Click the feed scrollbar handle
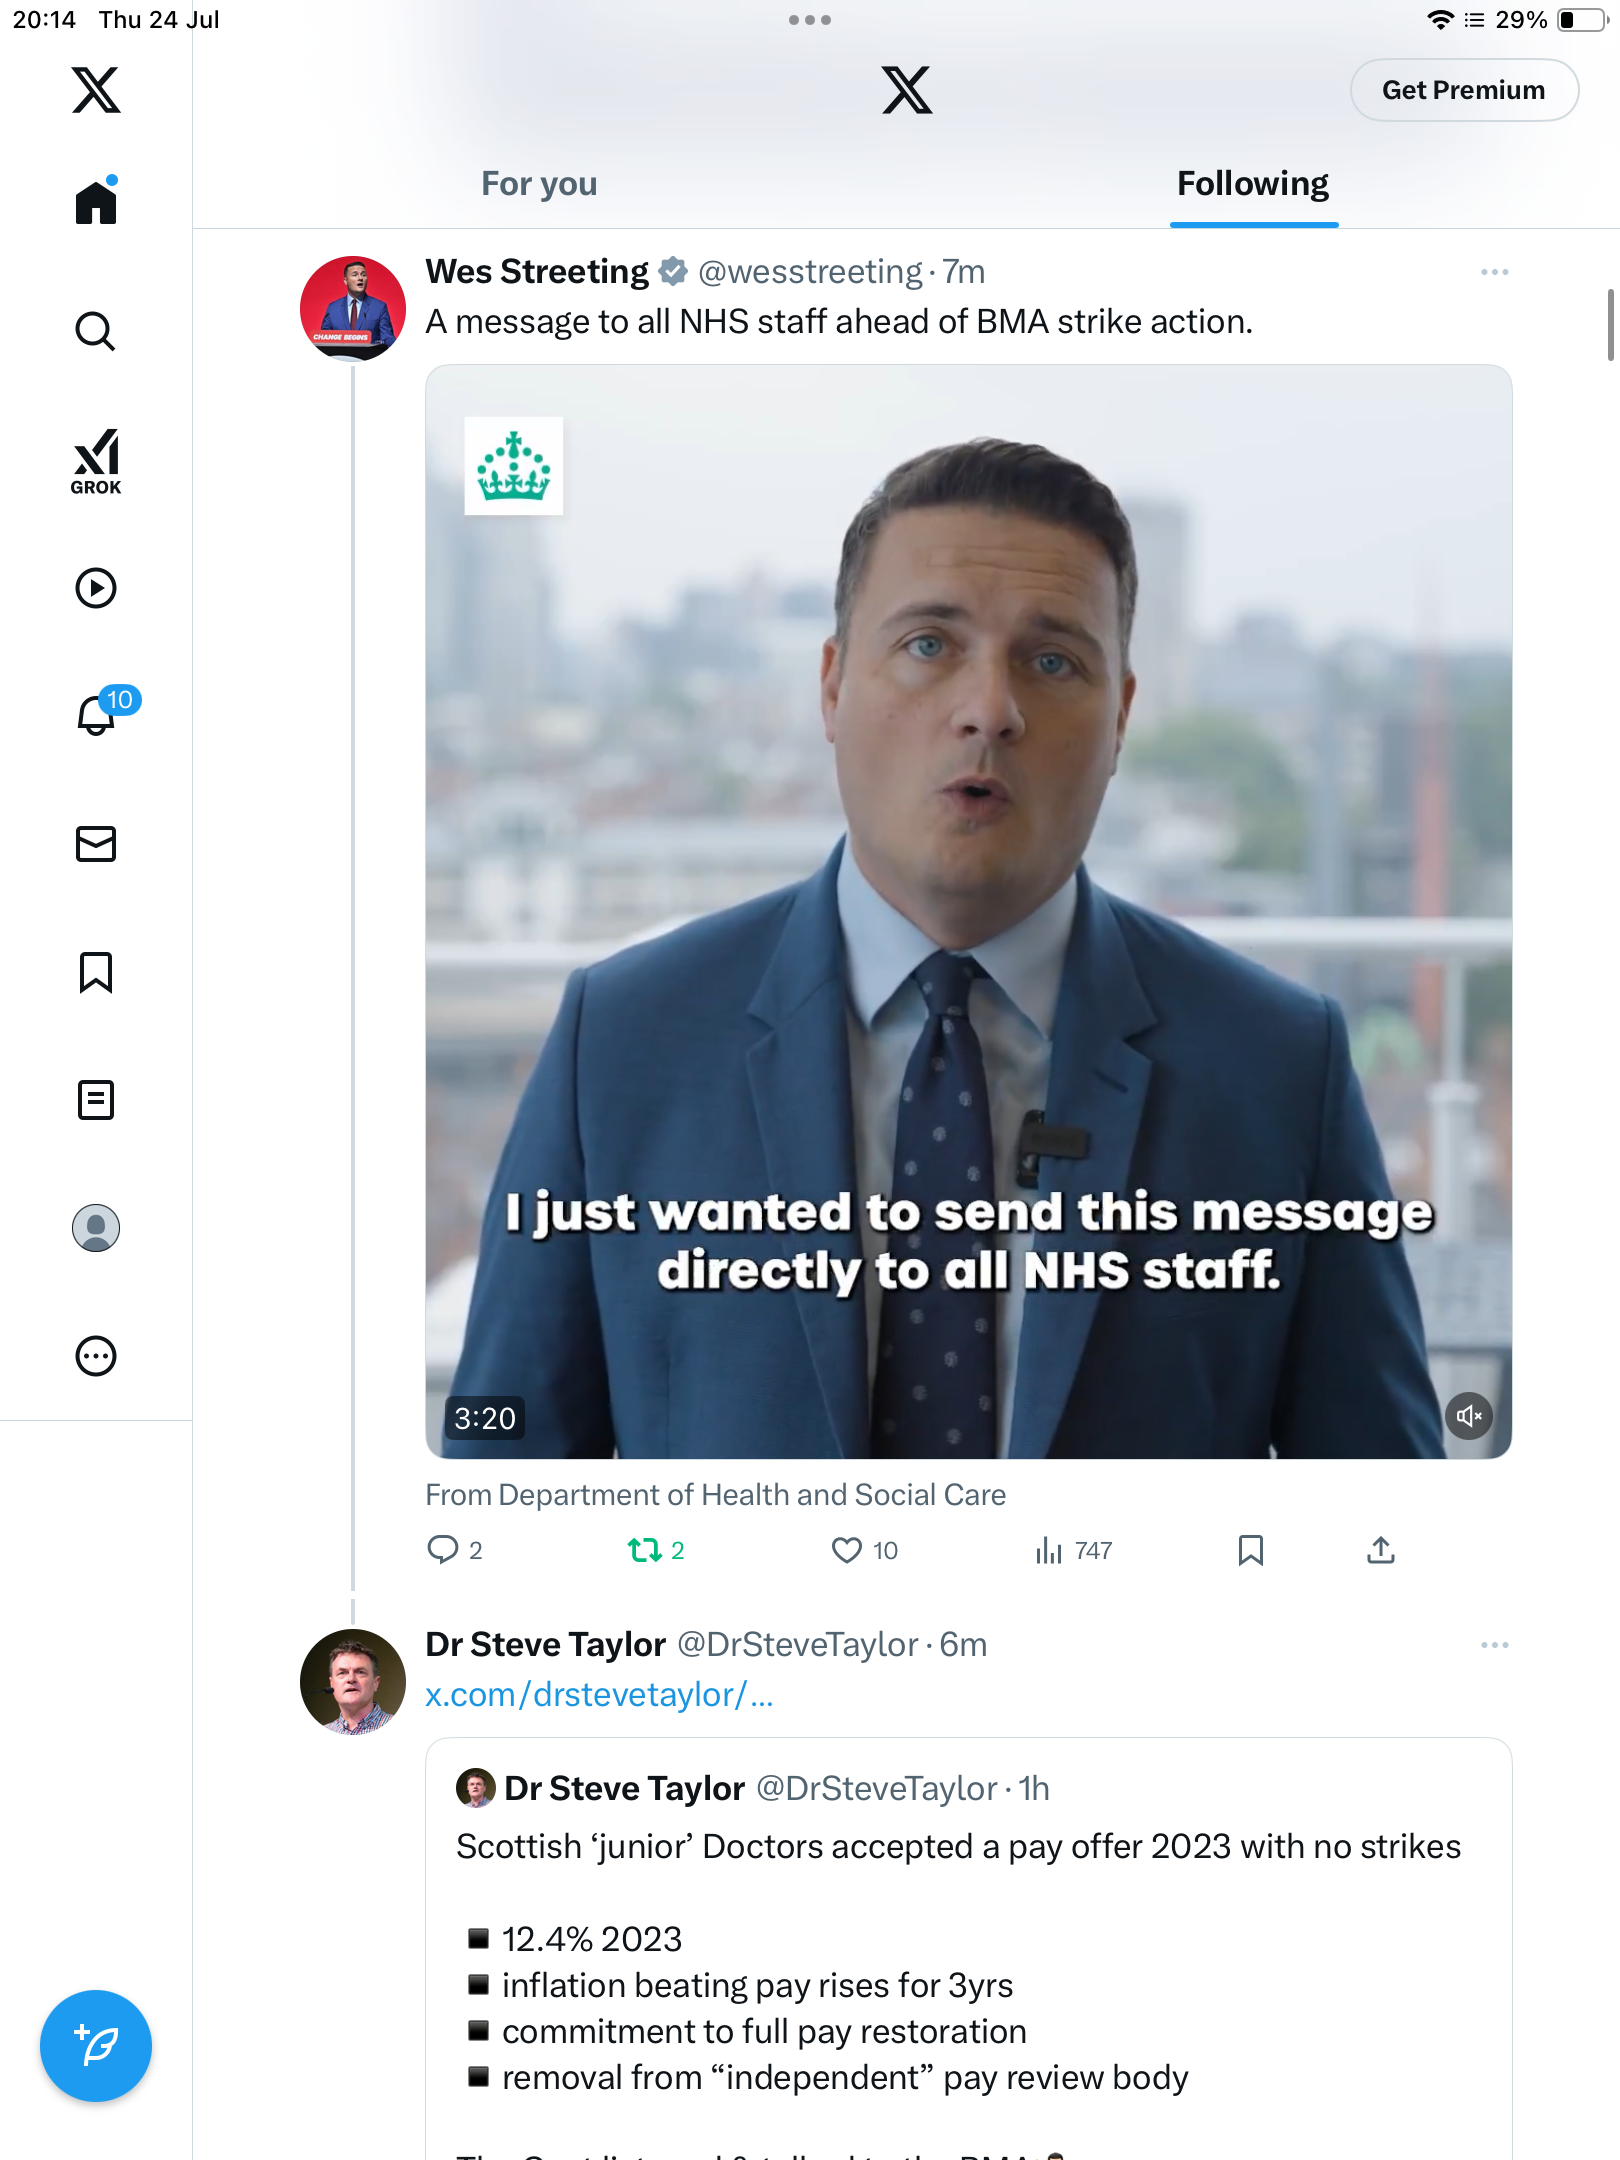 pyautogui.click(x=1610, y=324)
